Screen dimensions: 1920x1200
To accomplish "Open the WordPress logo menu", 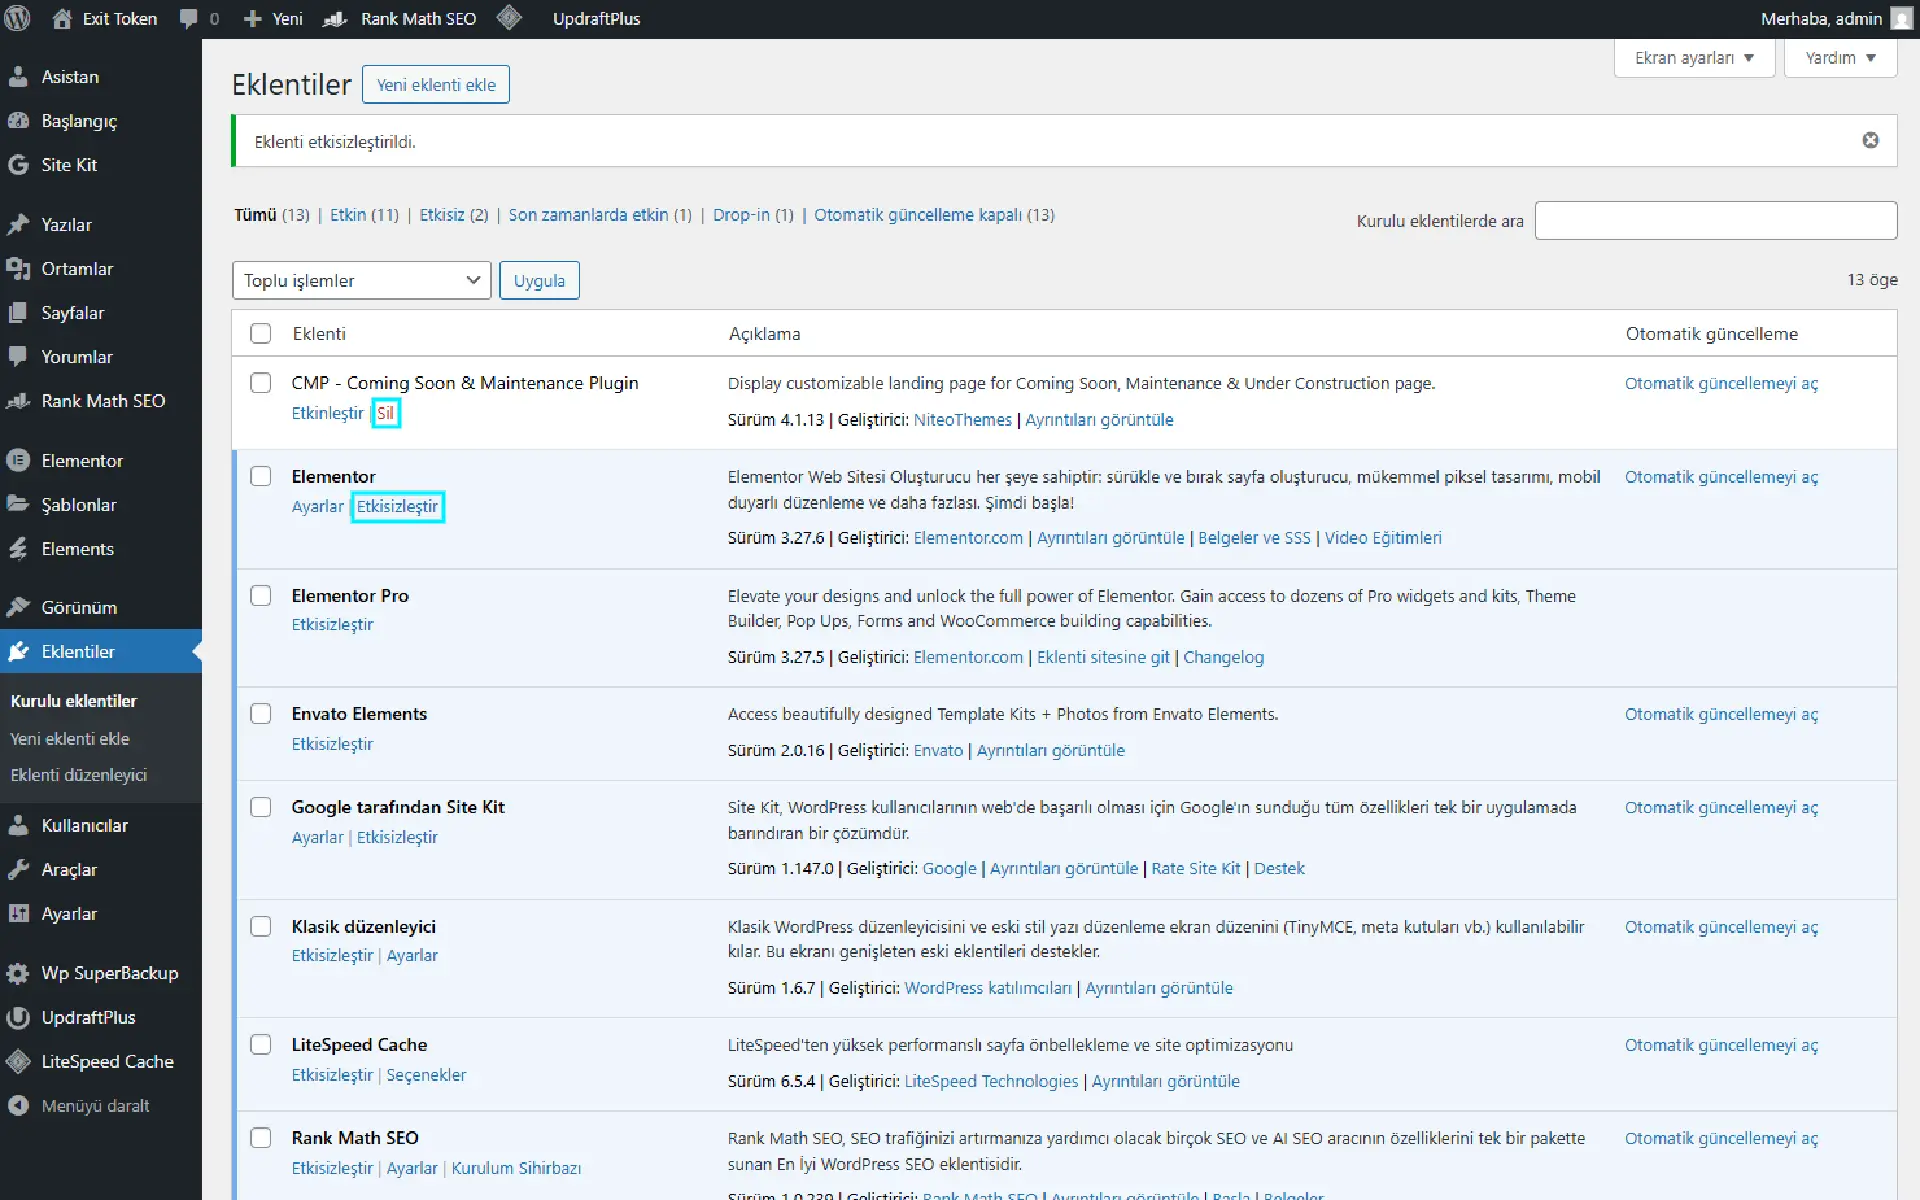I will [x=18, y=19].
